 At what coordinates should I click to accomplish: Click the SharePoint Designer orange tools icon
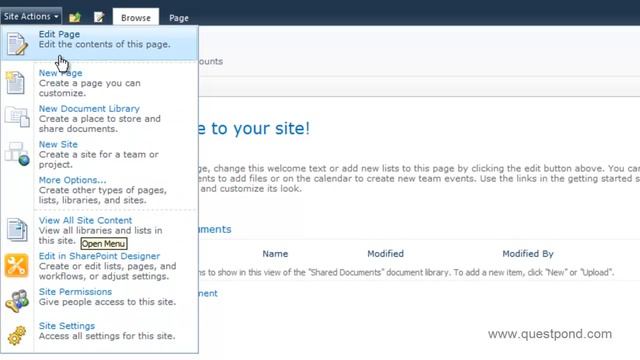16,266
